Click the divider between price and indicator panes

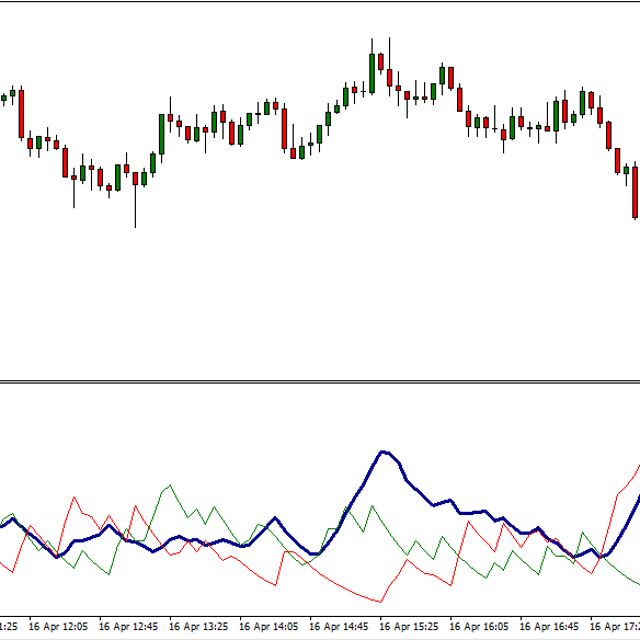(320, 381)
